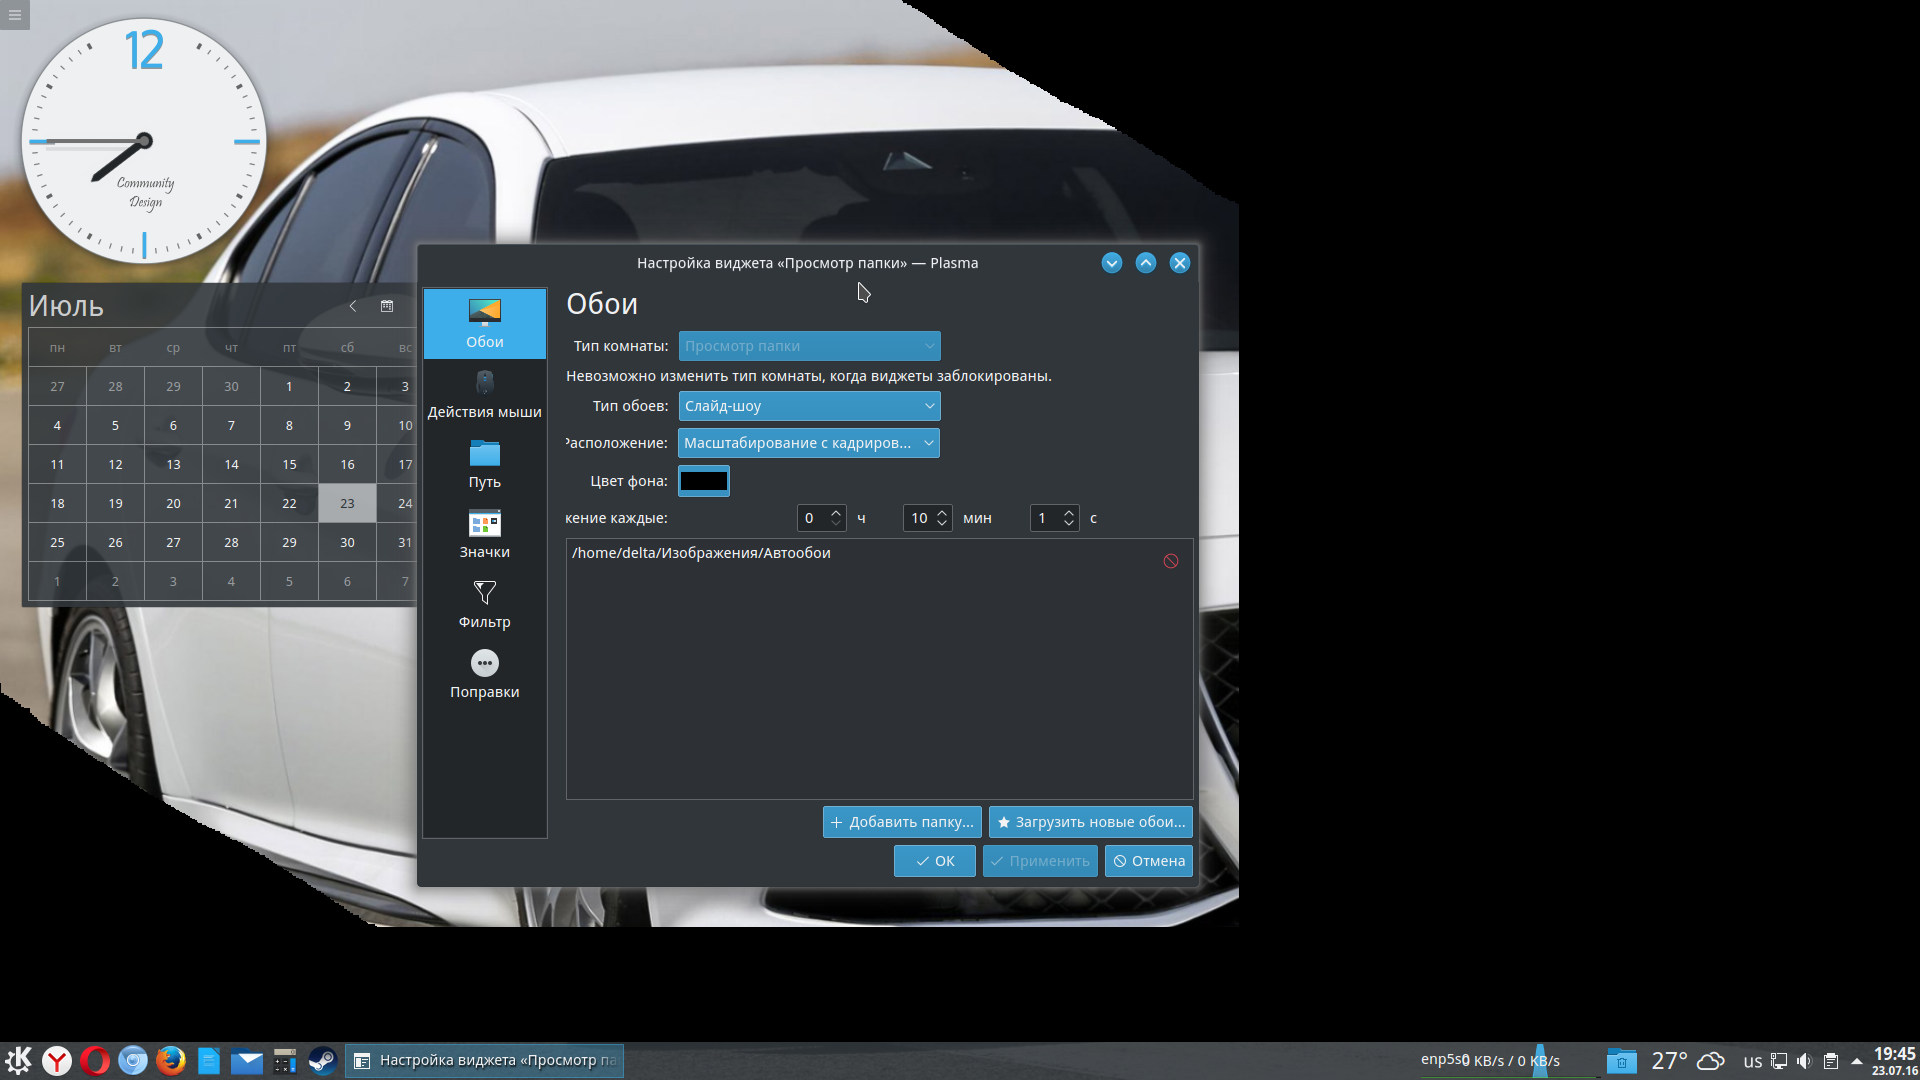Screen dimensions: 1920x1080
Task: Click the Add Folder (Добавить папку) button
Action: [901, 822]
